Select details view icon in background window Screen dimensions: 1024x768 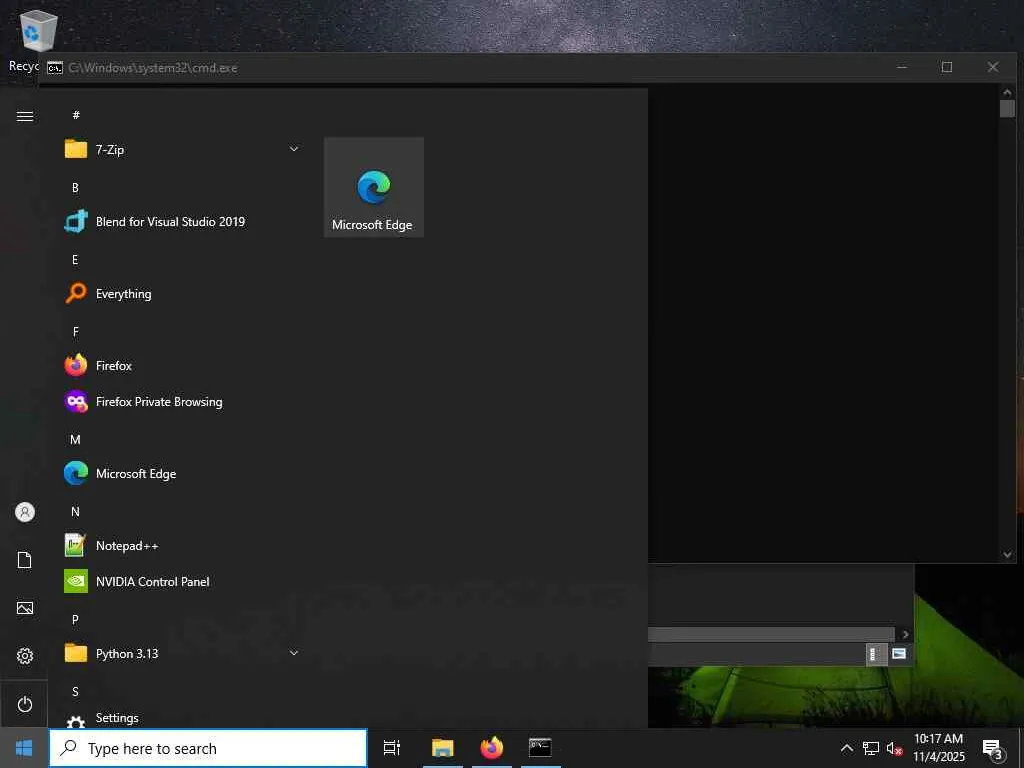pos(874,654)
